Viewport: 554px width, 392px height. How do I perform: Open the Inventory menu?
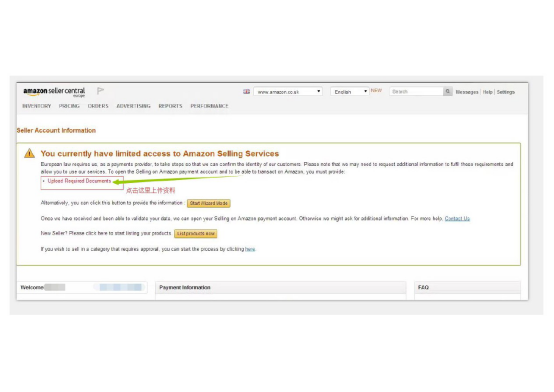37,106
